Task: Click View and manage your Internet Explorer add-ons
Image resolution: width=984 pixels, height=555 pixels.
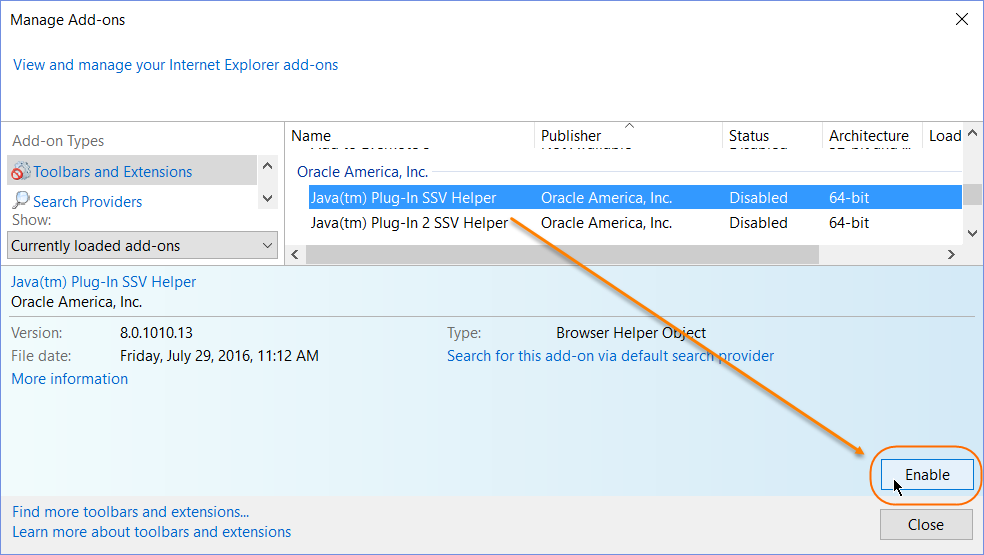Action: 176,65
